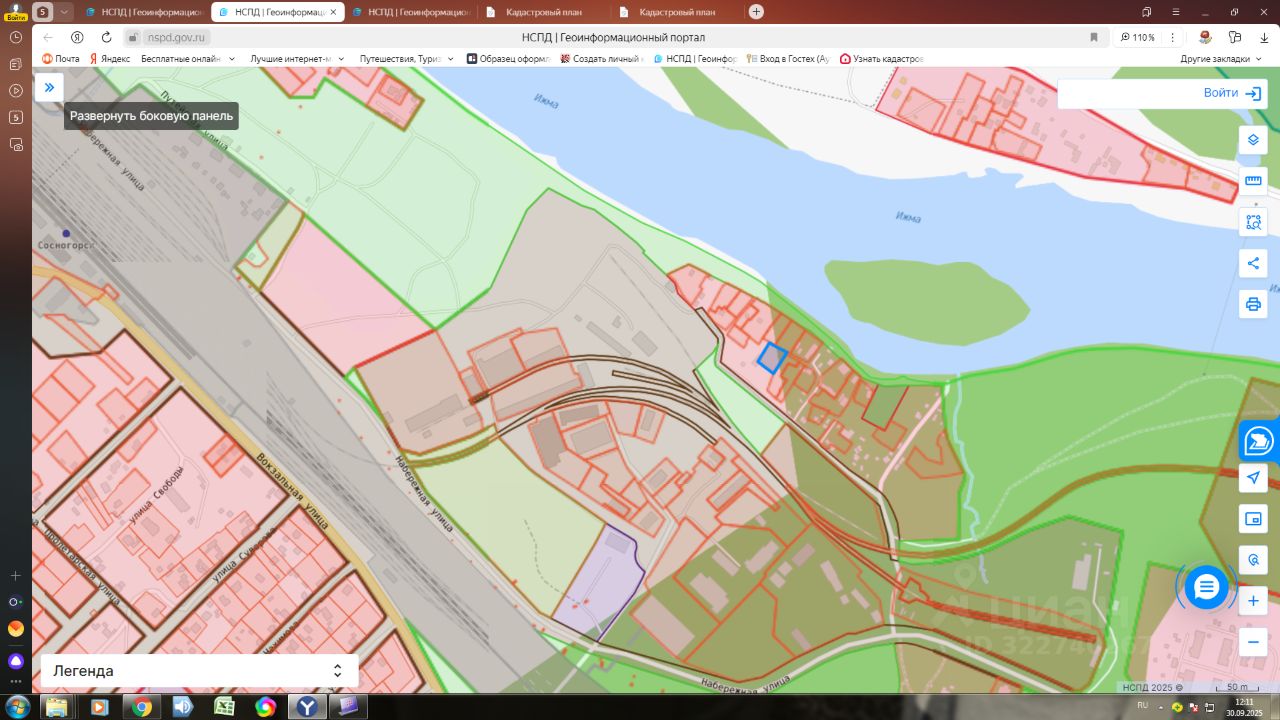Click the circular search-nearby map tool
Screen dimensions: 1280x720
click(1253, 559)
